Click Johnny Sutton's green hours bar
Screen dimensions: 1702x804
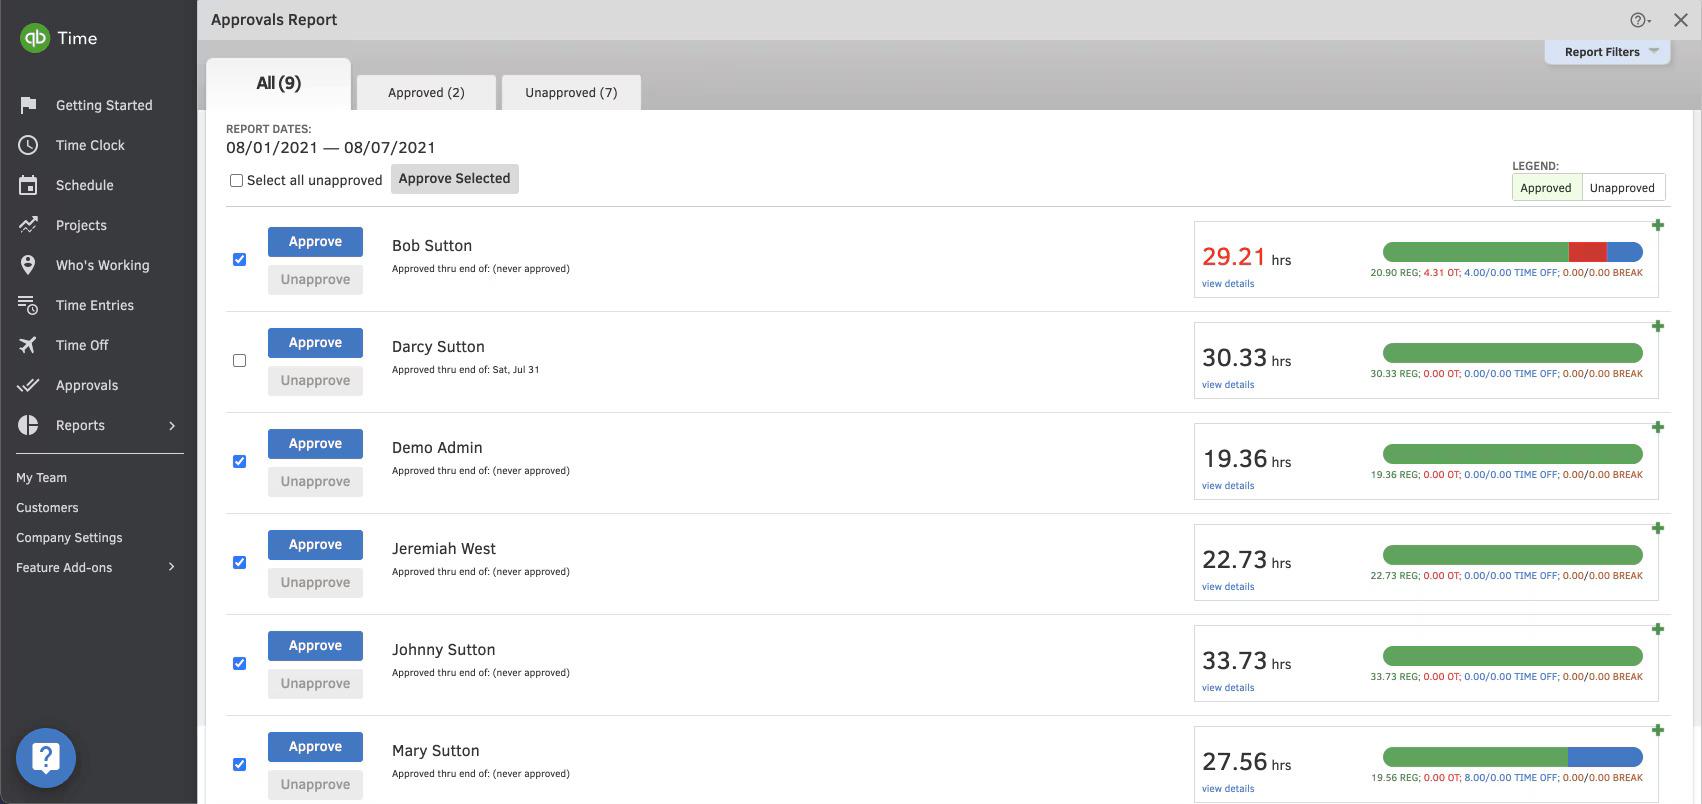pyautogui.click(x=1512, y=656)
